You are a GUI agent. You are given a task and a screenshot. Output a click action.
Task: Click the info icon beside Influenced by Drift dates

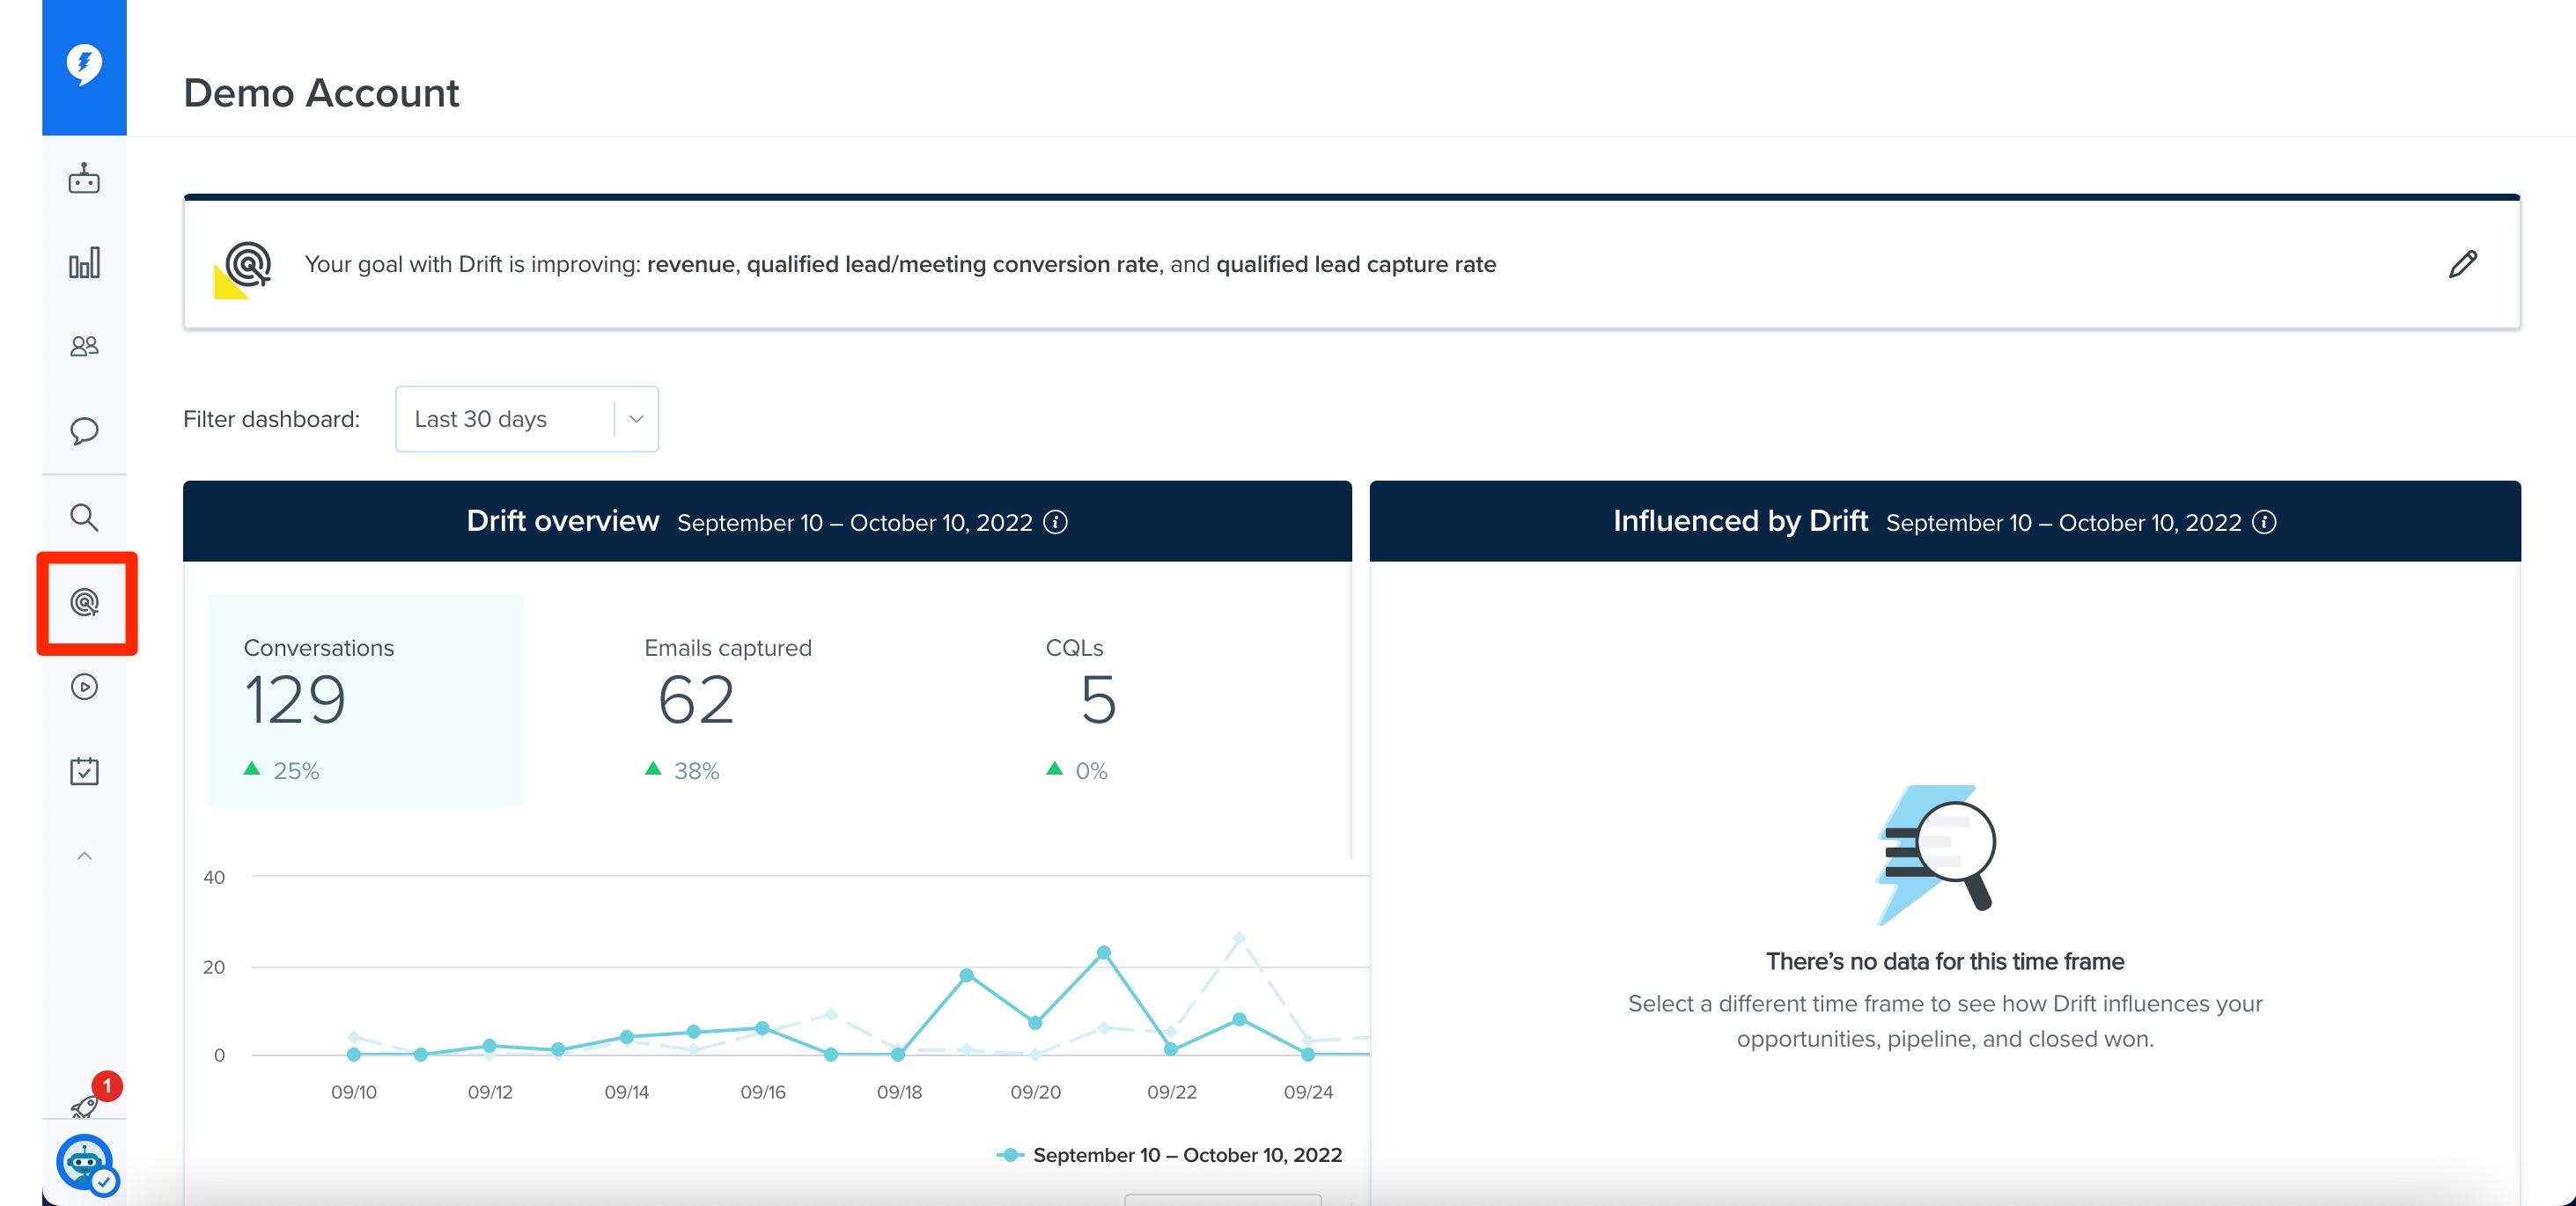coord(2264,522)
